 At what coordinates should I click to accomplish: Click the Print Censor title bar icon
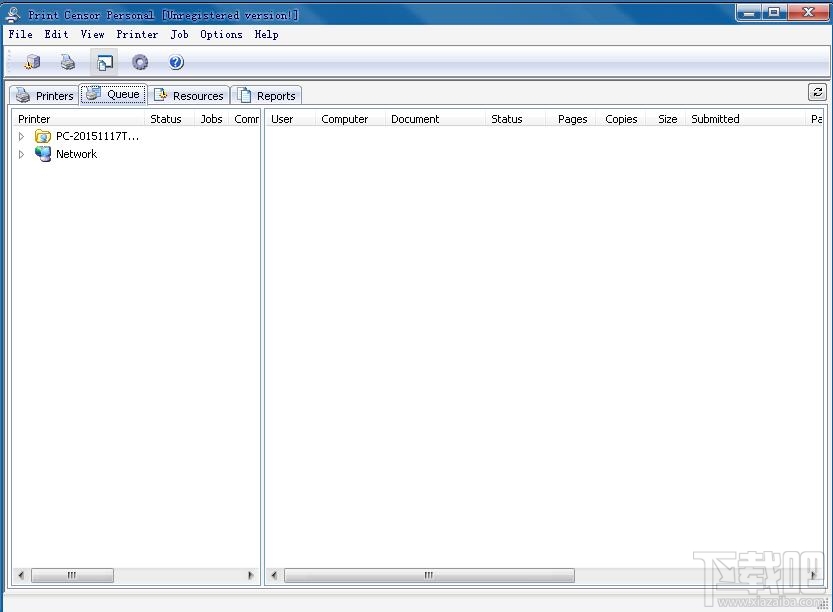click(x=13, y=15)
